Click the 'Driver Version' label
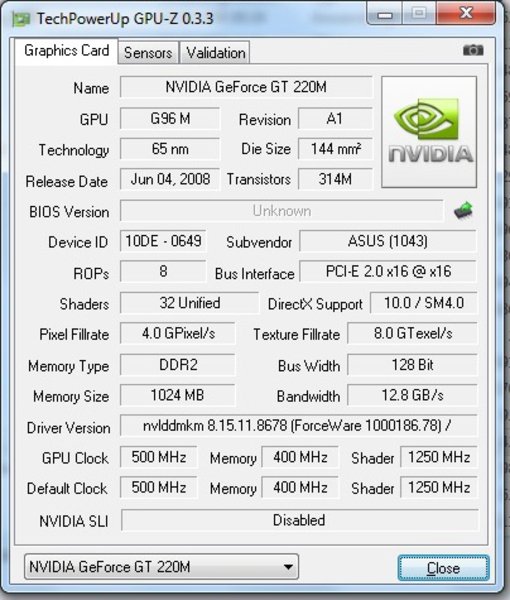This screenshot has width=510, height=600. [x=68, y=428]
